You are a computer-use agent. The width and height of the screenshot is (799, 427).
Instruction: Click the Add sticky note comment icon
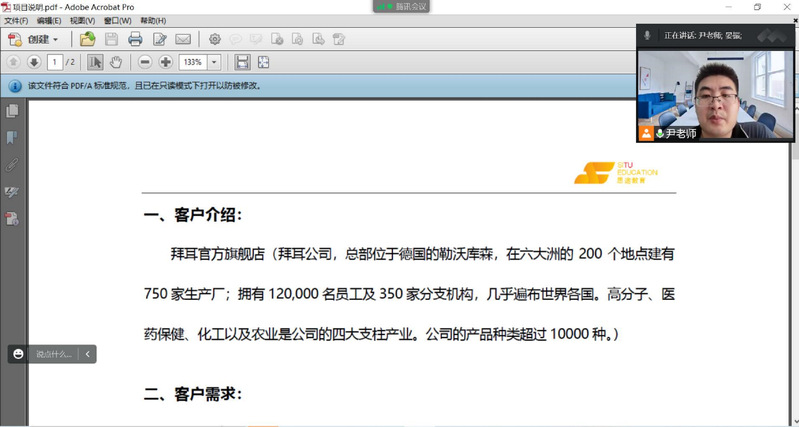(x=235, y=39)
